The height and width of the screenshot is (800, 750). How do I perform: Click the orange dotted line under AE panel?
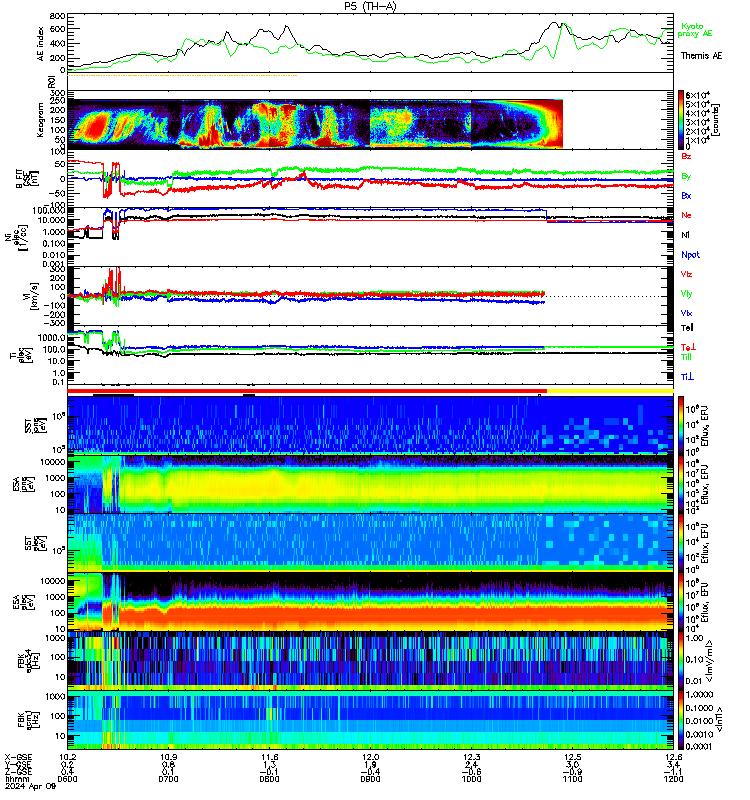coord(182,76)
